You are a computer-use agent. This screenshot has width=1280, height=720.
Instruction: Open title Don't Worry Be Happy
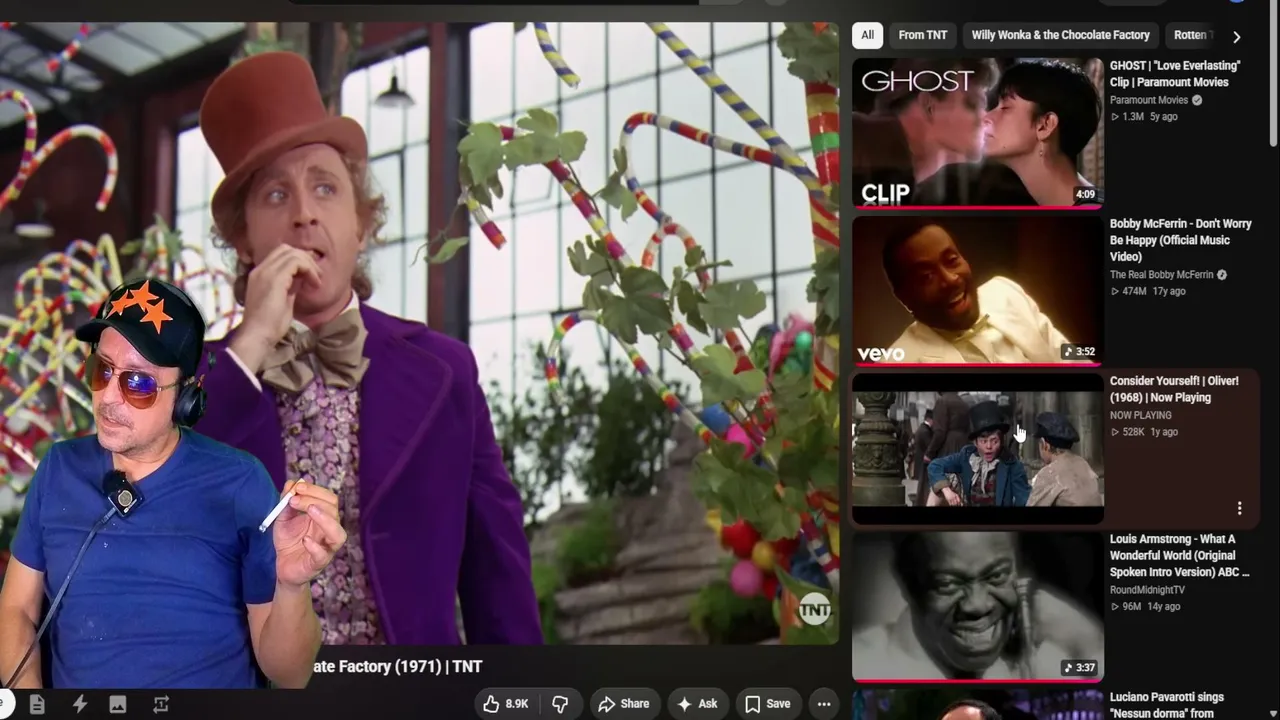(x=1181, y=240)
